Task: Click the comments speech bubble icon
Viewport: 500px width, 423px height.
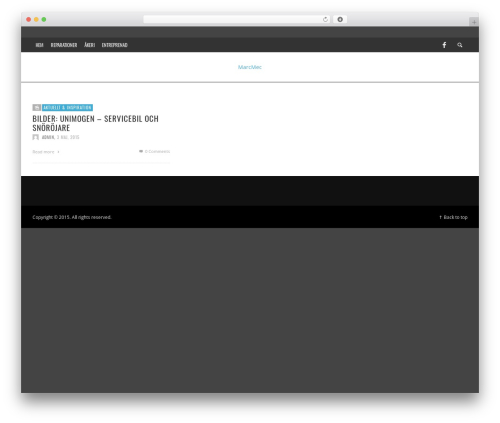Action: (141, 151)
